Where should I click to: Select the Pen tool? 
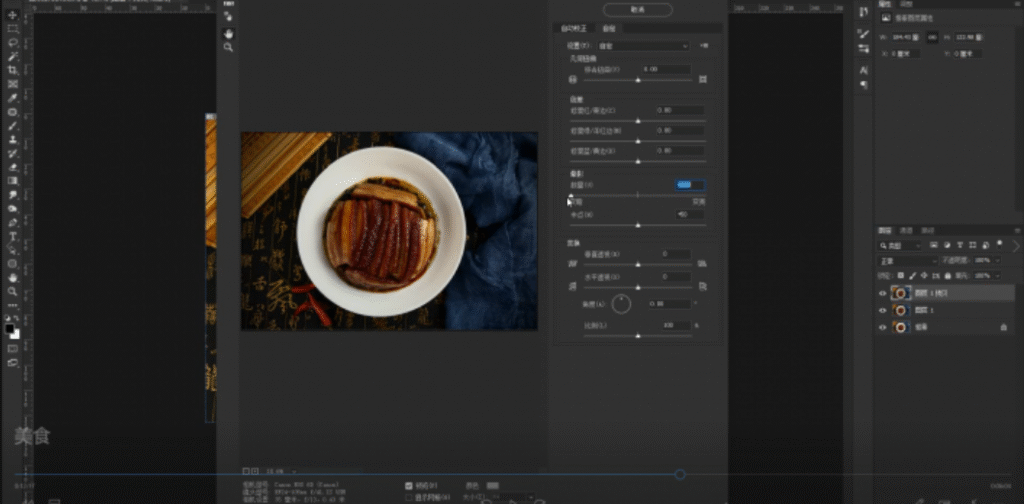click(x=12, y=223)
